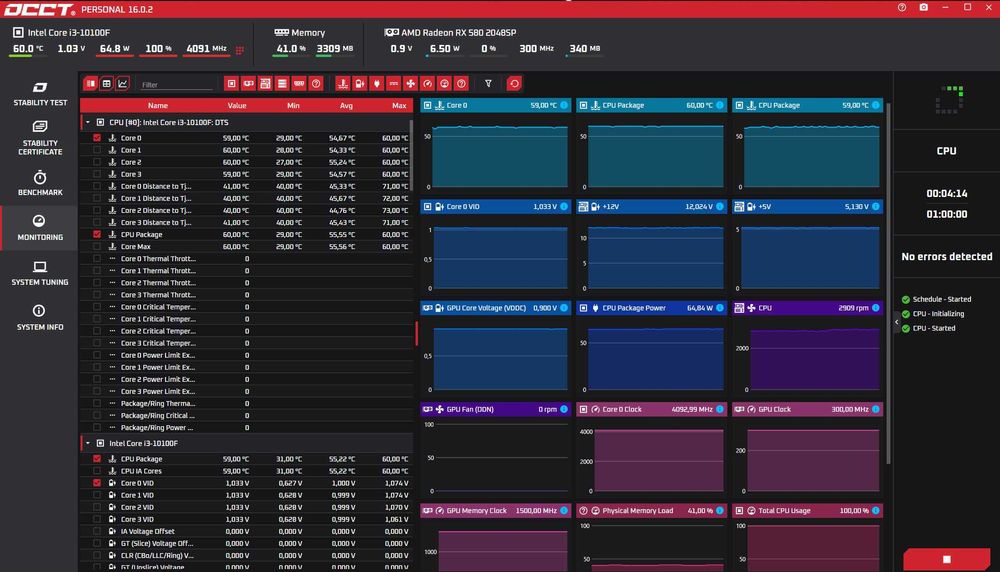Open the Stability Certificate section

click(40, 138)
